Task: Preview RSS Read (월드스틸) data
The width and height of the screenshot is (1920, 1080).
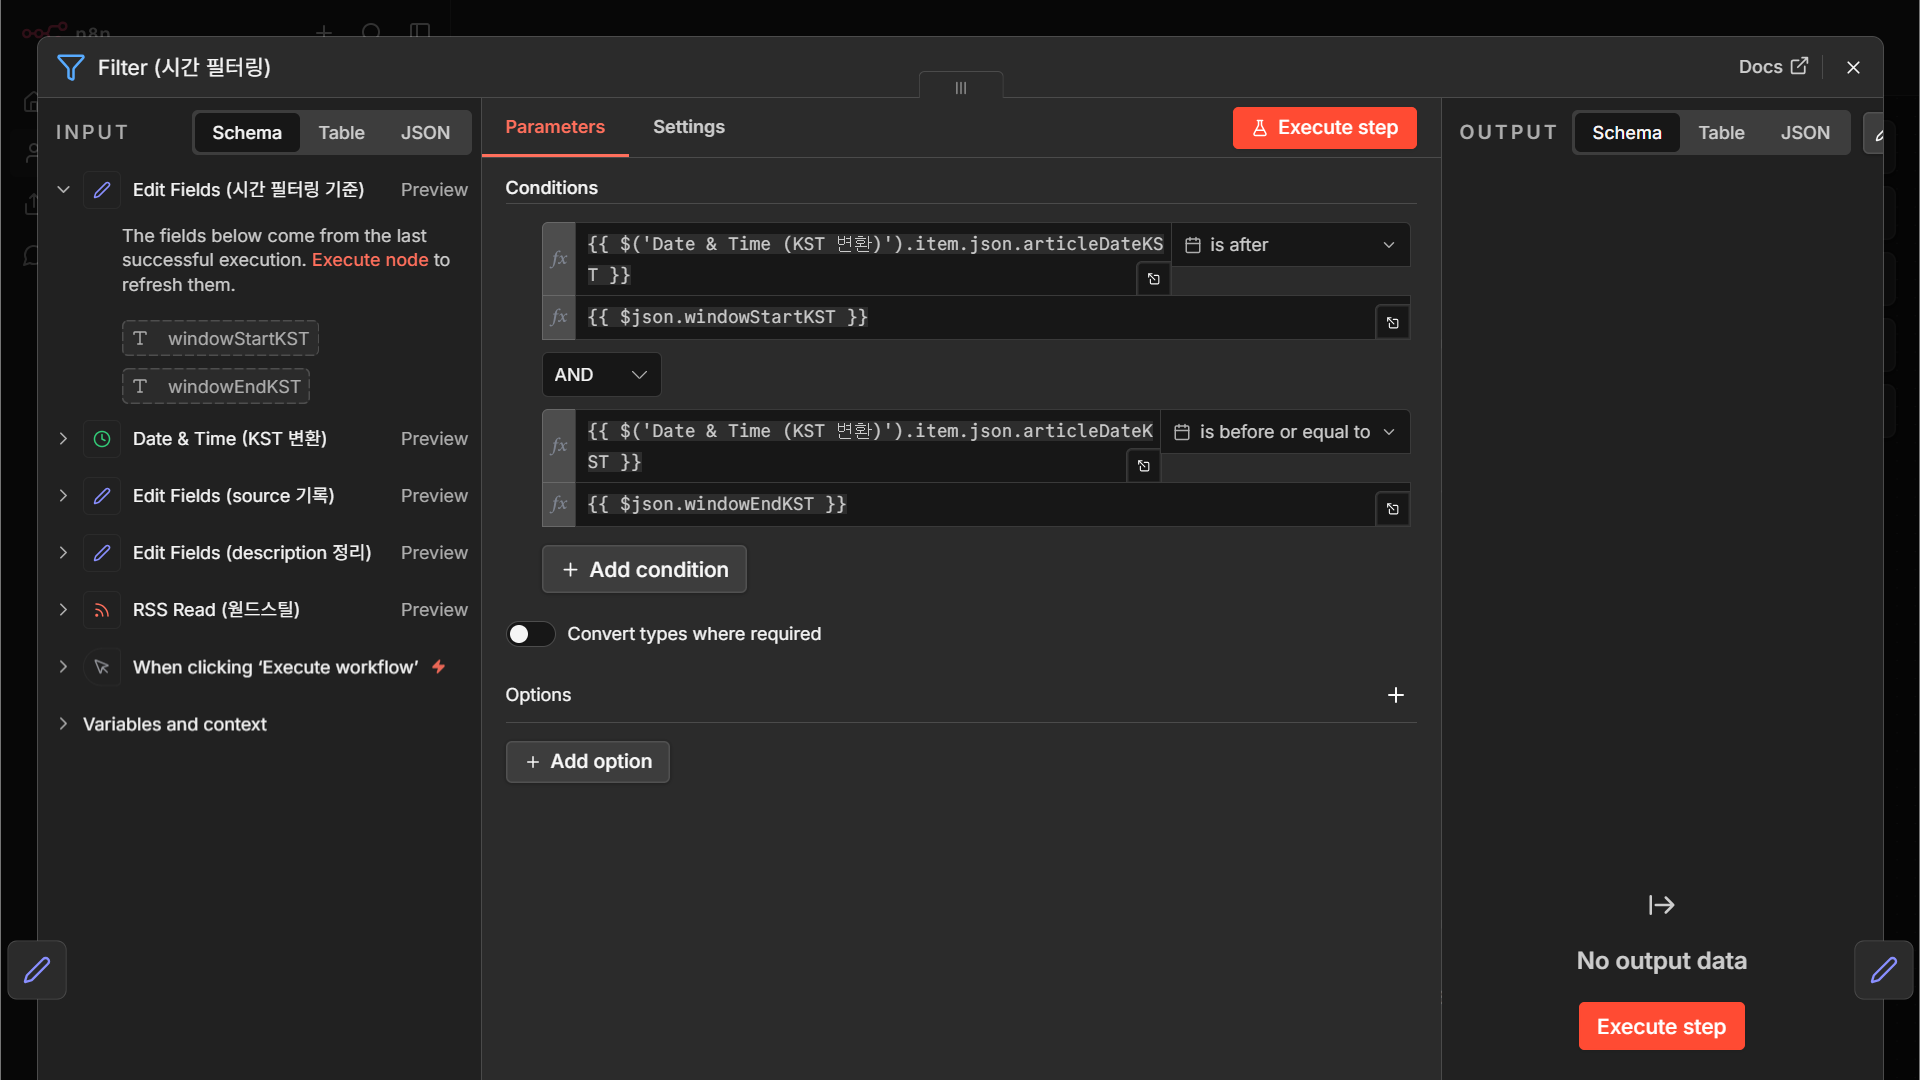Action: 434,609
